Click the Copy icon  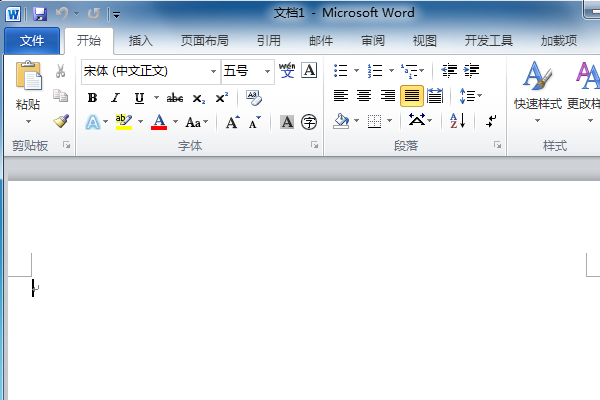point(60,96)
